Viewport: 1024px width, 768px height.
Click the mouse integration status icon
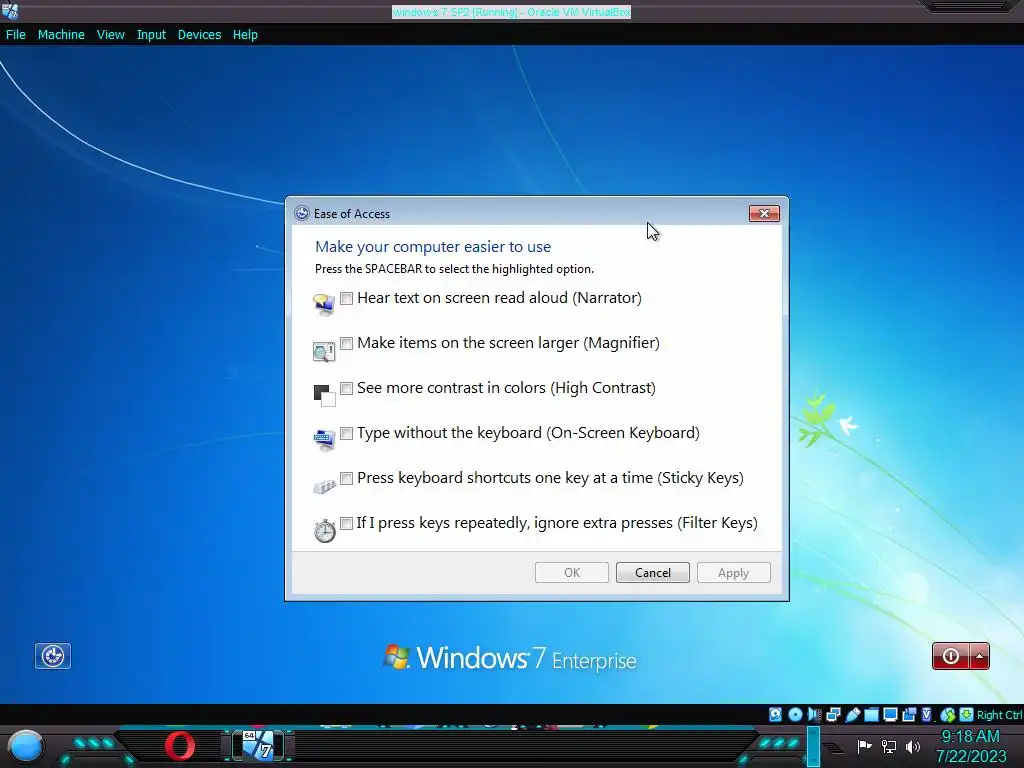coord(948,714)
